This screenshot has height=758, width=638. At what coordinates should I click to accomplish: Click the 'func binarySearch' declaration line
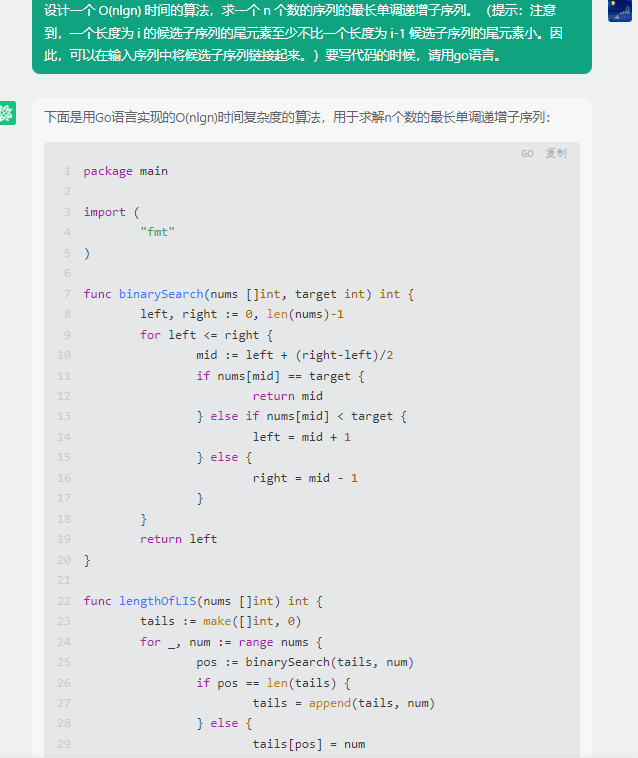pyautogui.click(x=248, y=294)
